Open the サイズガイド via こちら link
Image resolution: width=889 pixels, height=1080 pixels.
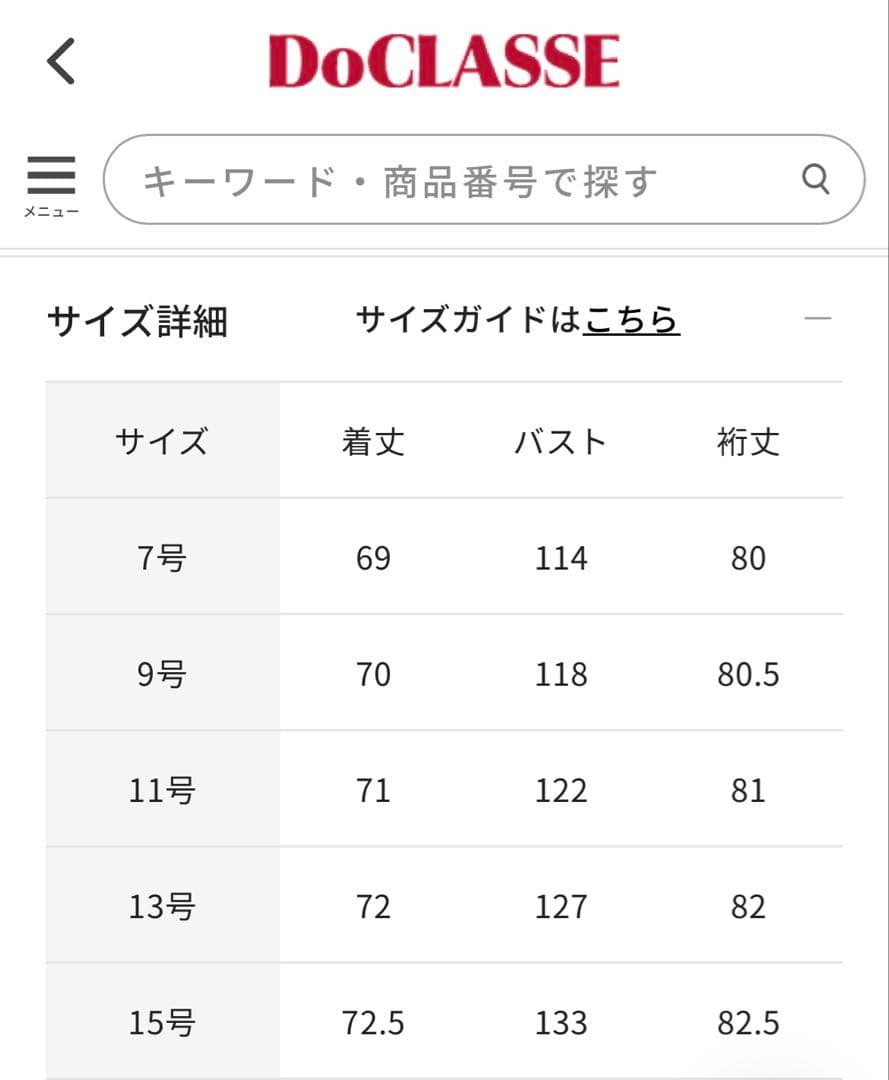coord(631,320)
